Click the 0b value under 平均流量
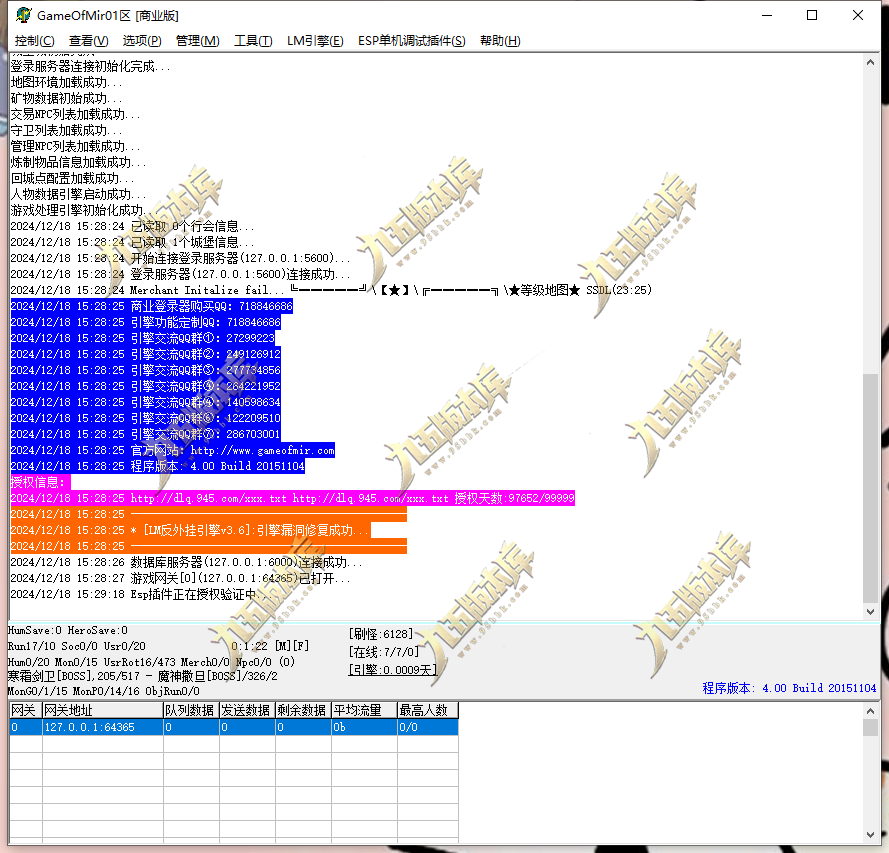 tap(364, 727)
